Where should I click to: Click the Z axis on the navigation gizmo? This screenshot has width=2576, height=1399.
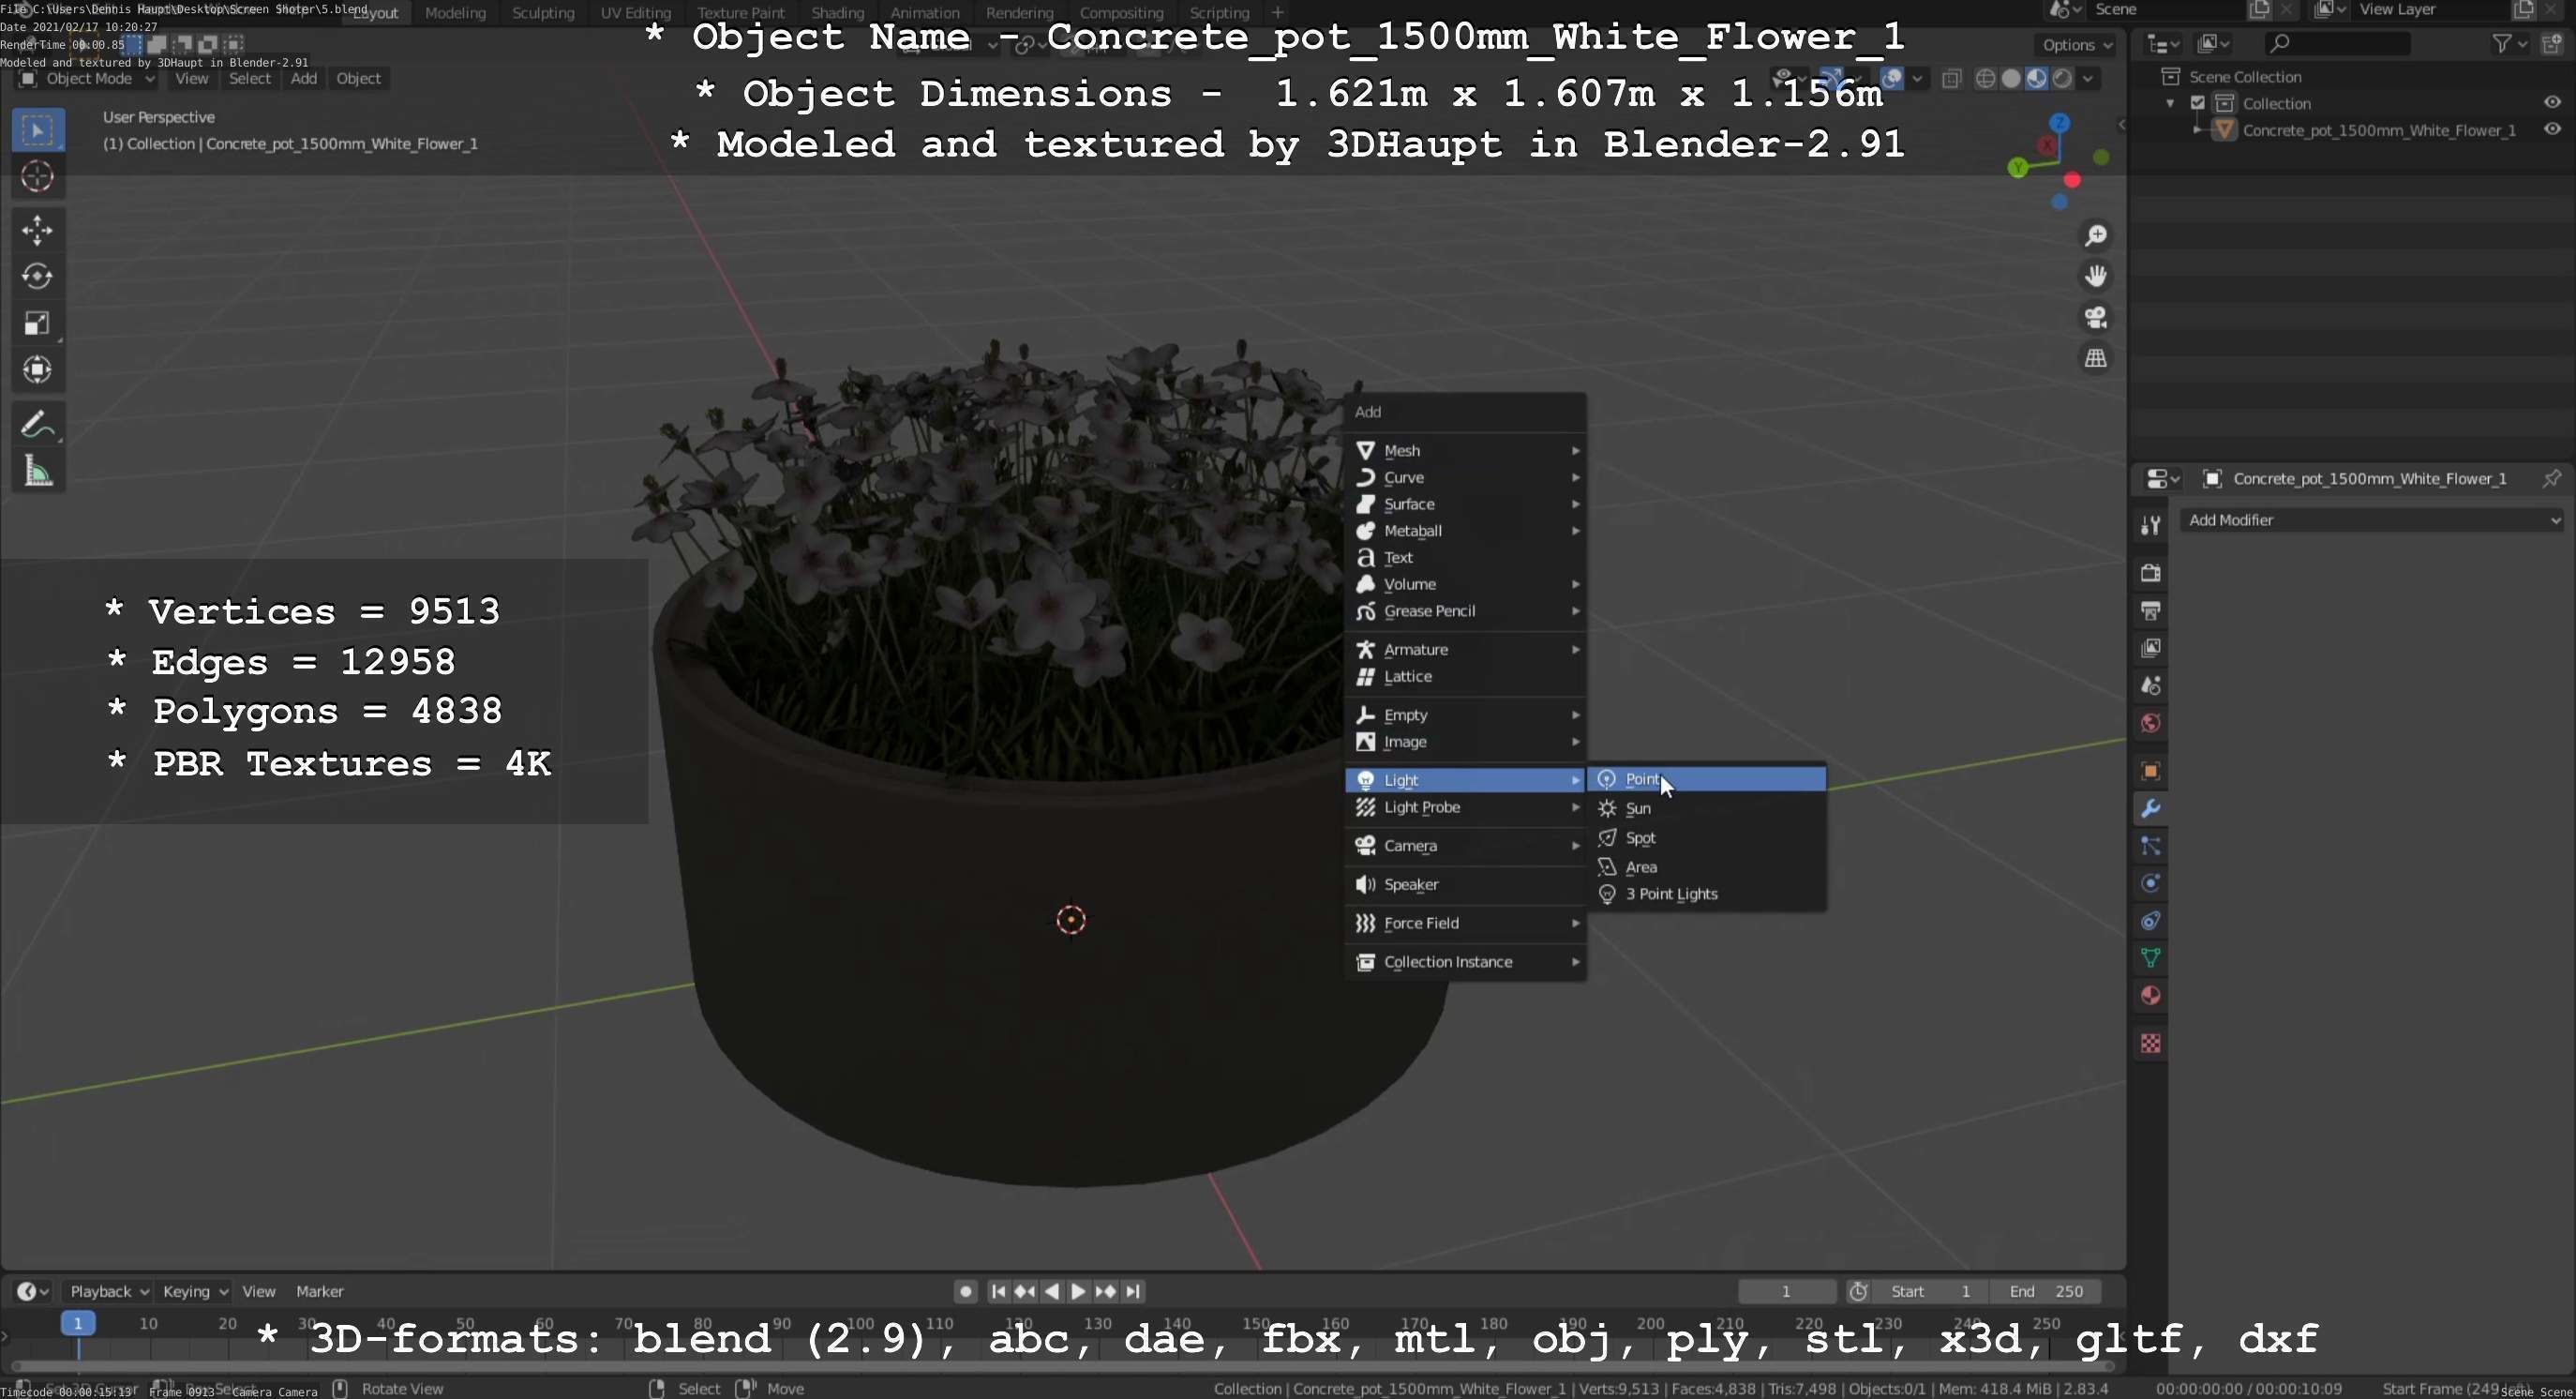(2059, 123)
